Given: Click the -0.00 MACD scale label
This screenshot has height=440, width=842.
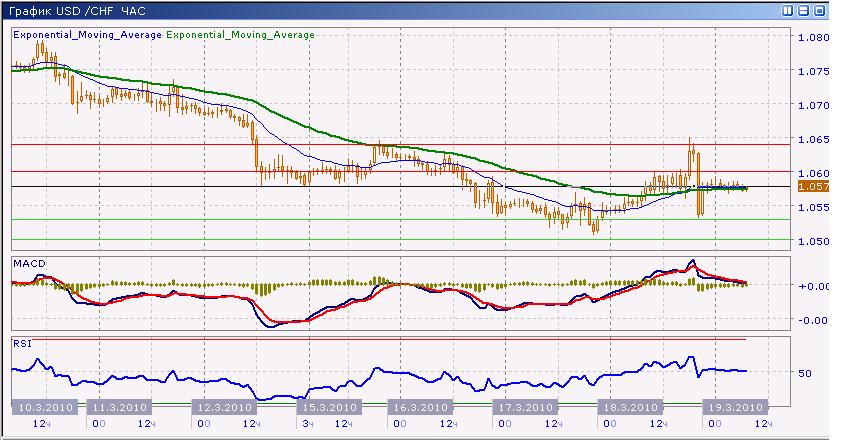Looking at the screenshot, I should pyautogui.click(x=813, y=320).
